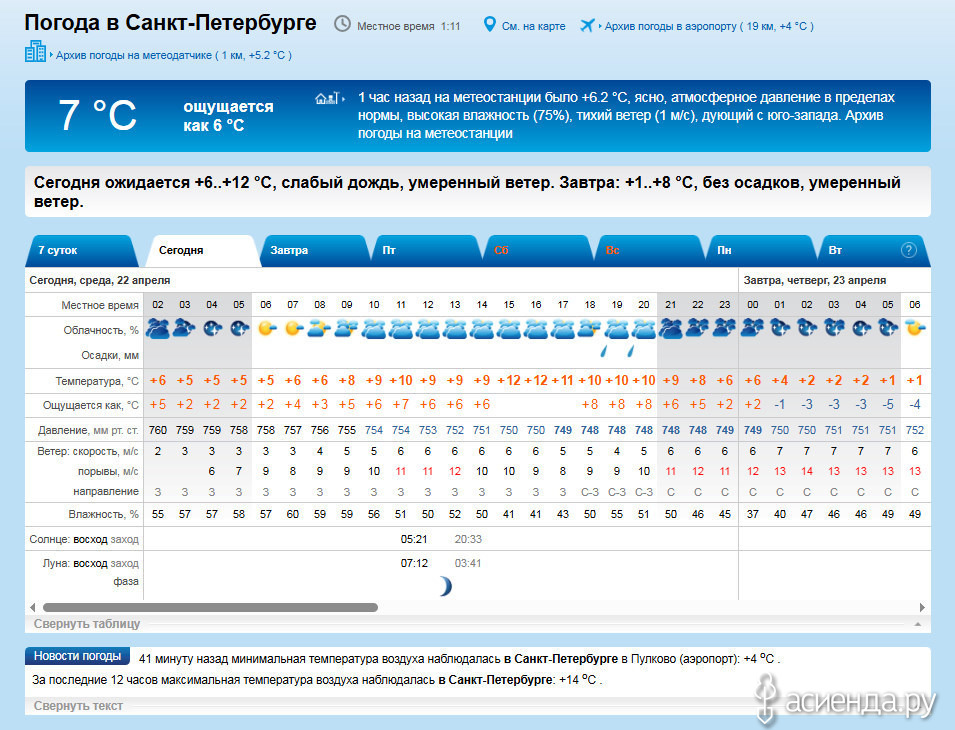The width and height of the screenshot is (955, 730).
Task: Open the help question mark icon
Action: 908,250
